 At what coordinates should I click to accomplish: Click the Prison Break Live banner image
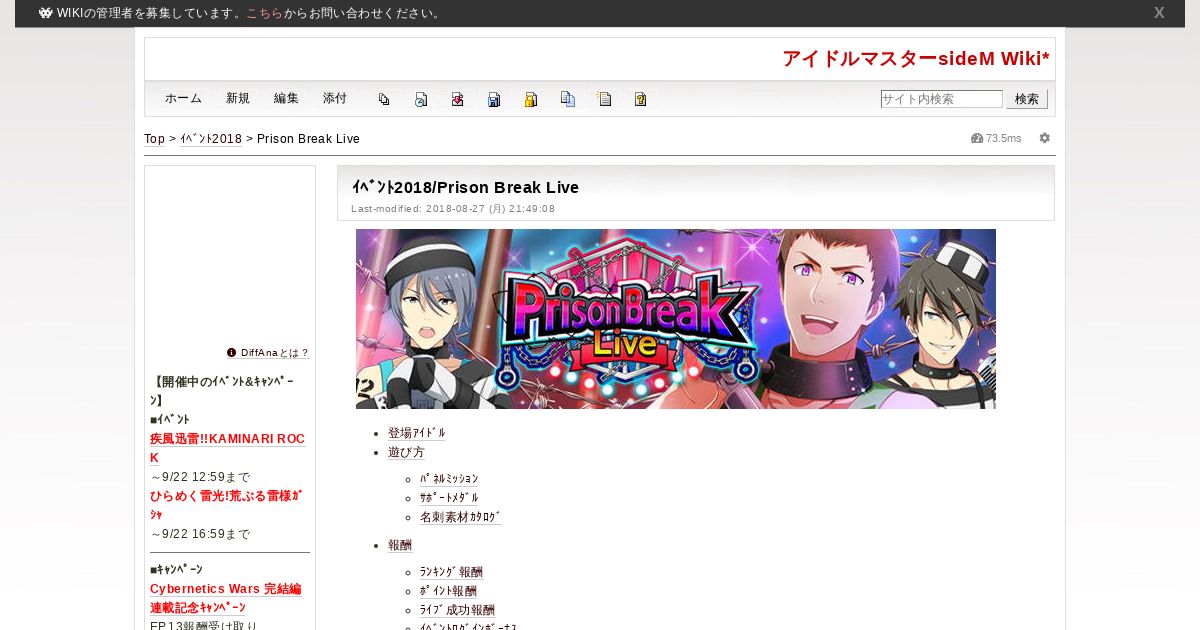pos(676,319)
